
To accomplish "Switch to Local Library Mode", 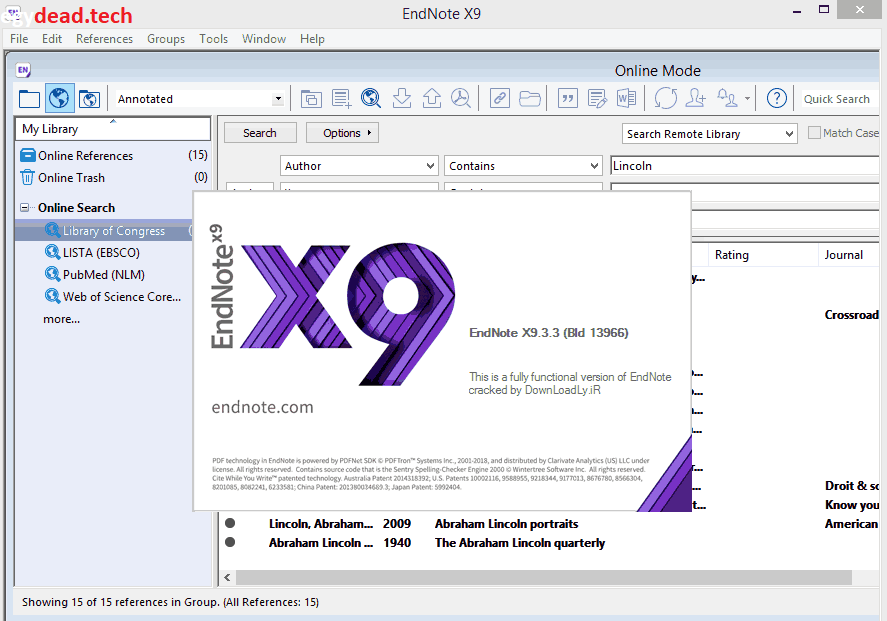I will [27, 98].
